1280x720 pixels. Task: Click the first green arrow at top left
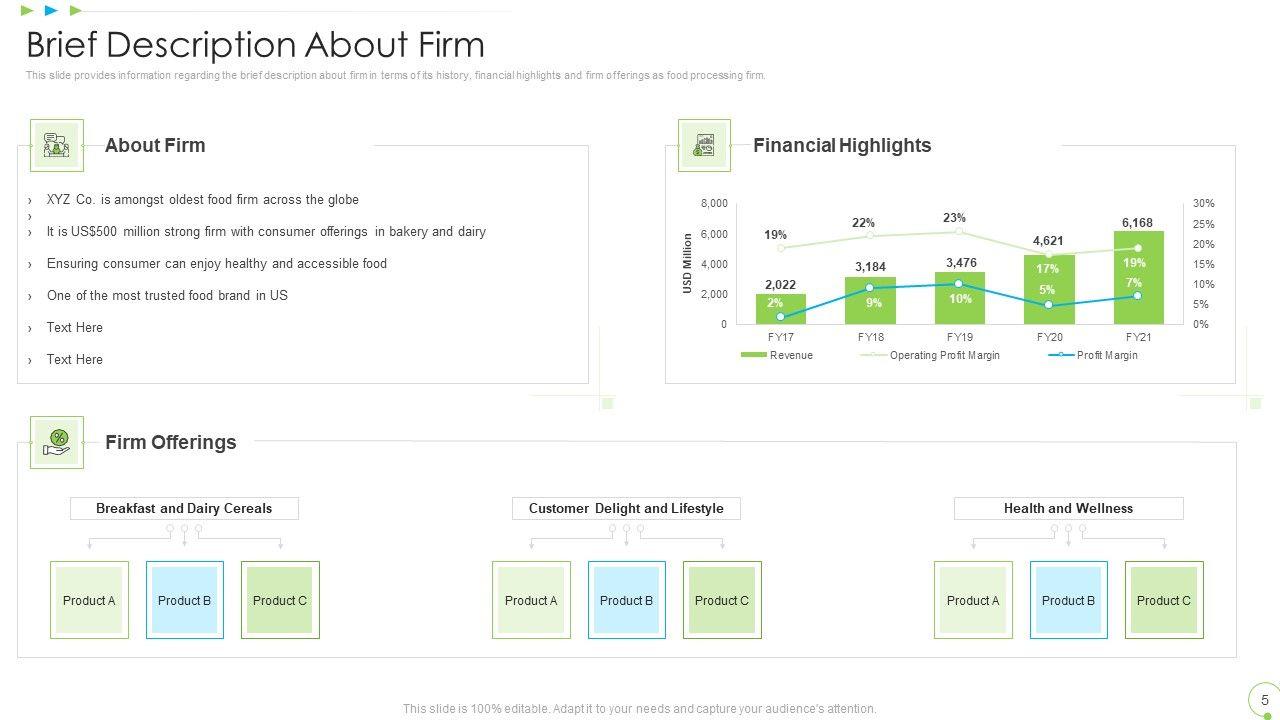(28, 11)
